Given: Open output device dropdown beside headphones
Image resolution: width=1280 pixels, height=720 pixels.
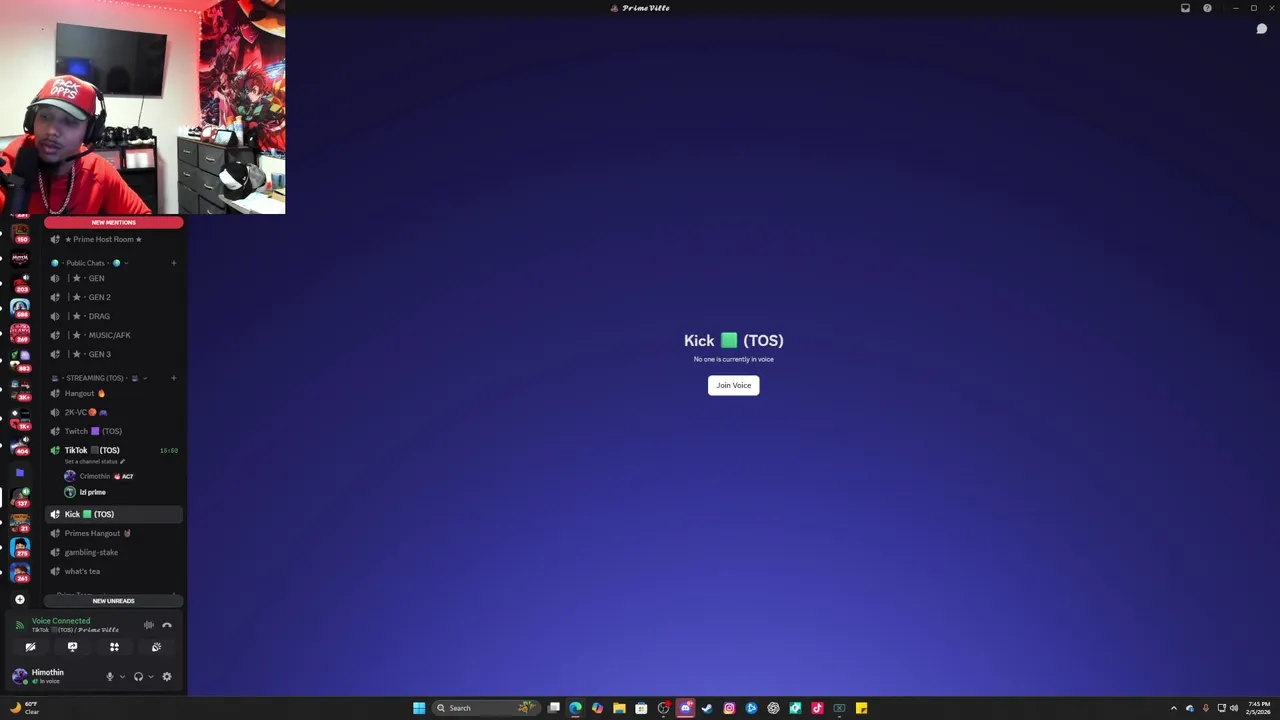Looking at the screenshot, I should click(151, 677).
